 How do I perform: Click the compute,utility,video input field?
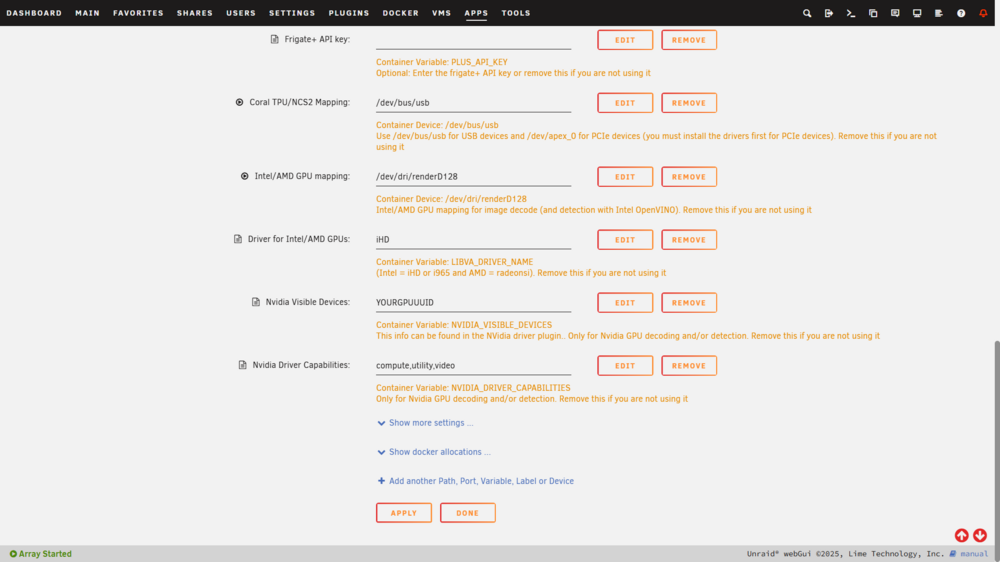473,366
